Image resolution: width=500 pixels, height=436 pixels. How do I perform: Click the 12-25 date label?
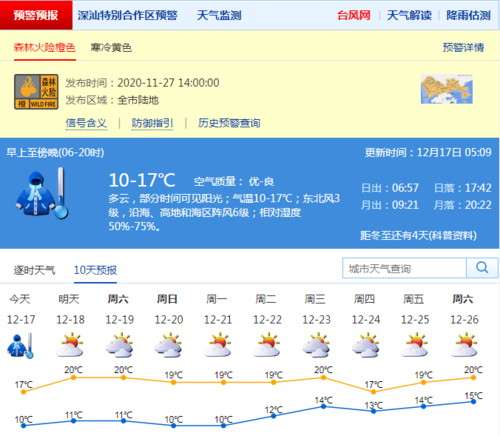click(x=415, y=320)
